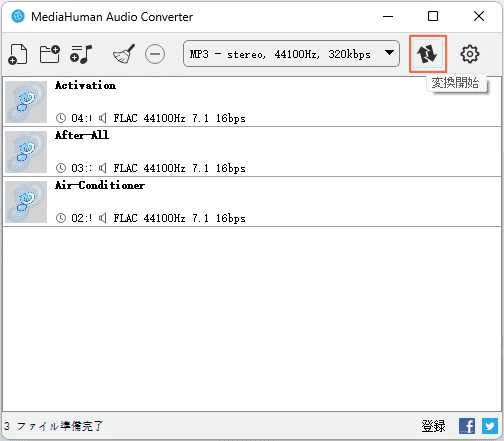Click the 登録 register link
The width and height of the screenshot is (504, 441).
(433, 426)
